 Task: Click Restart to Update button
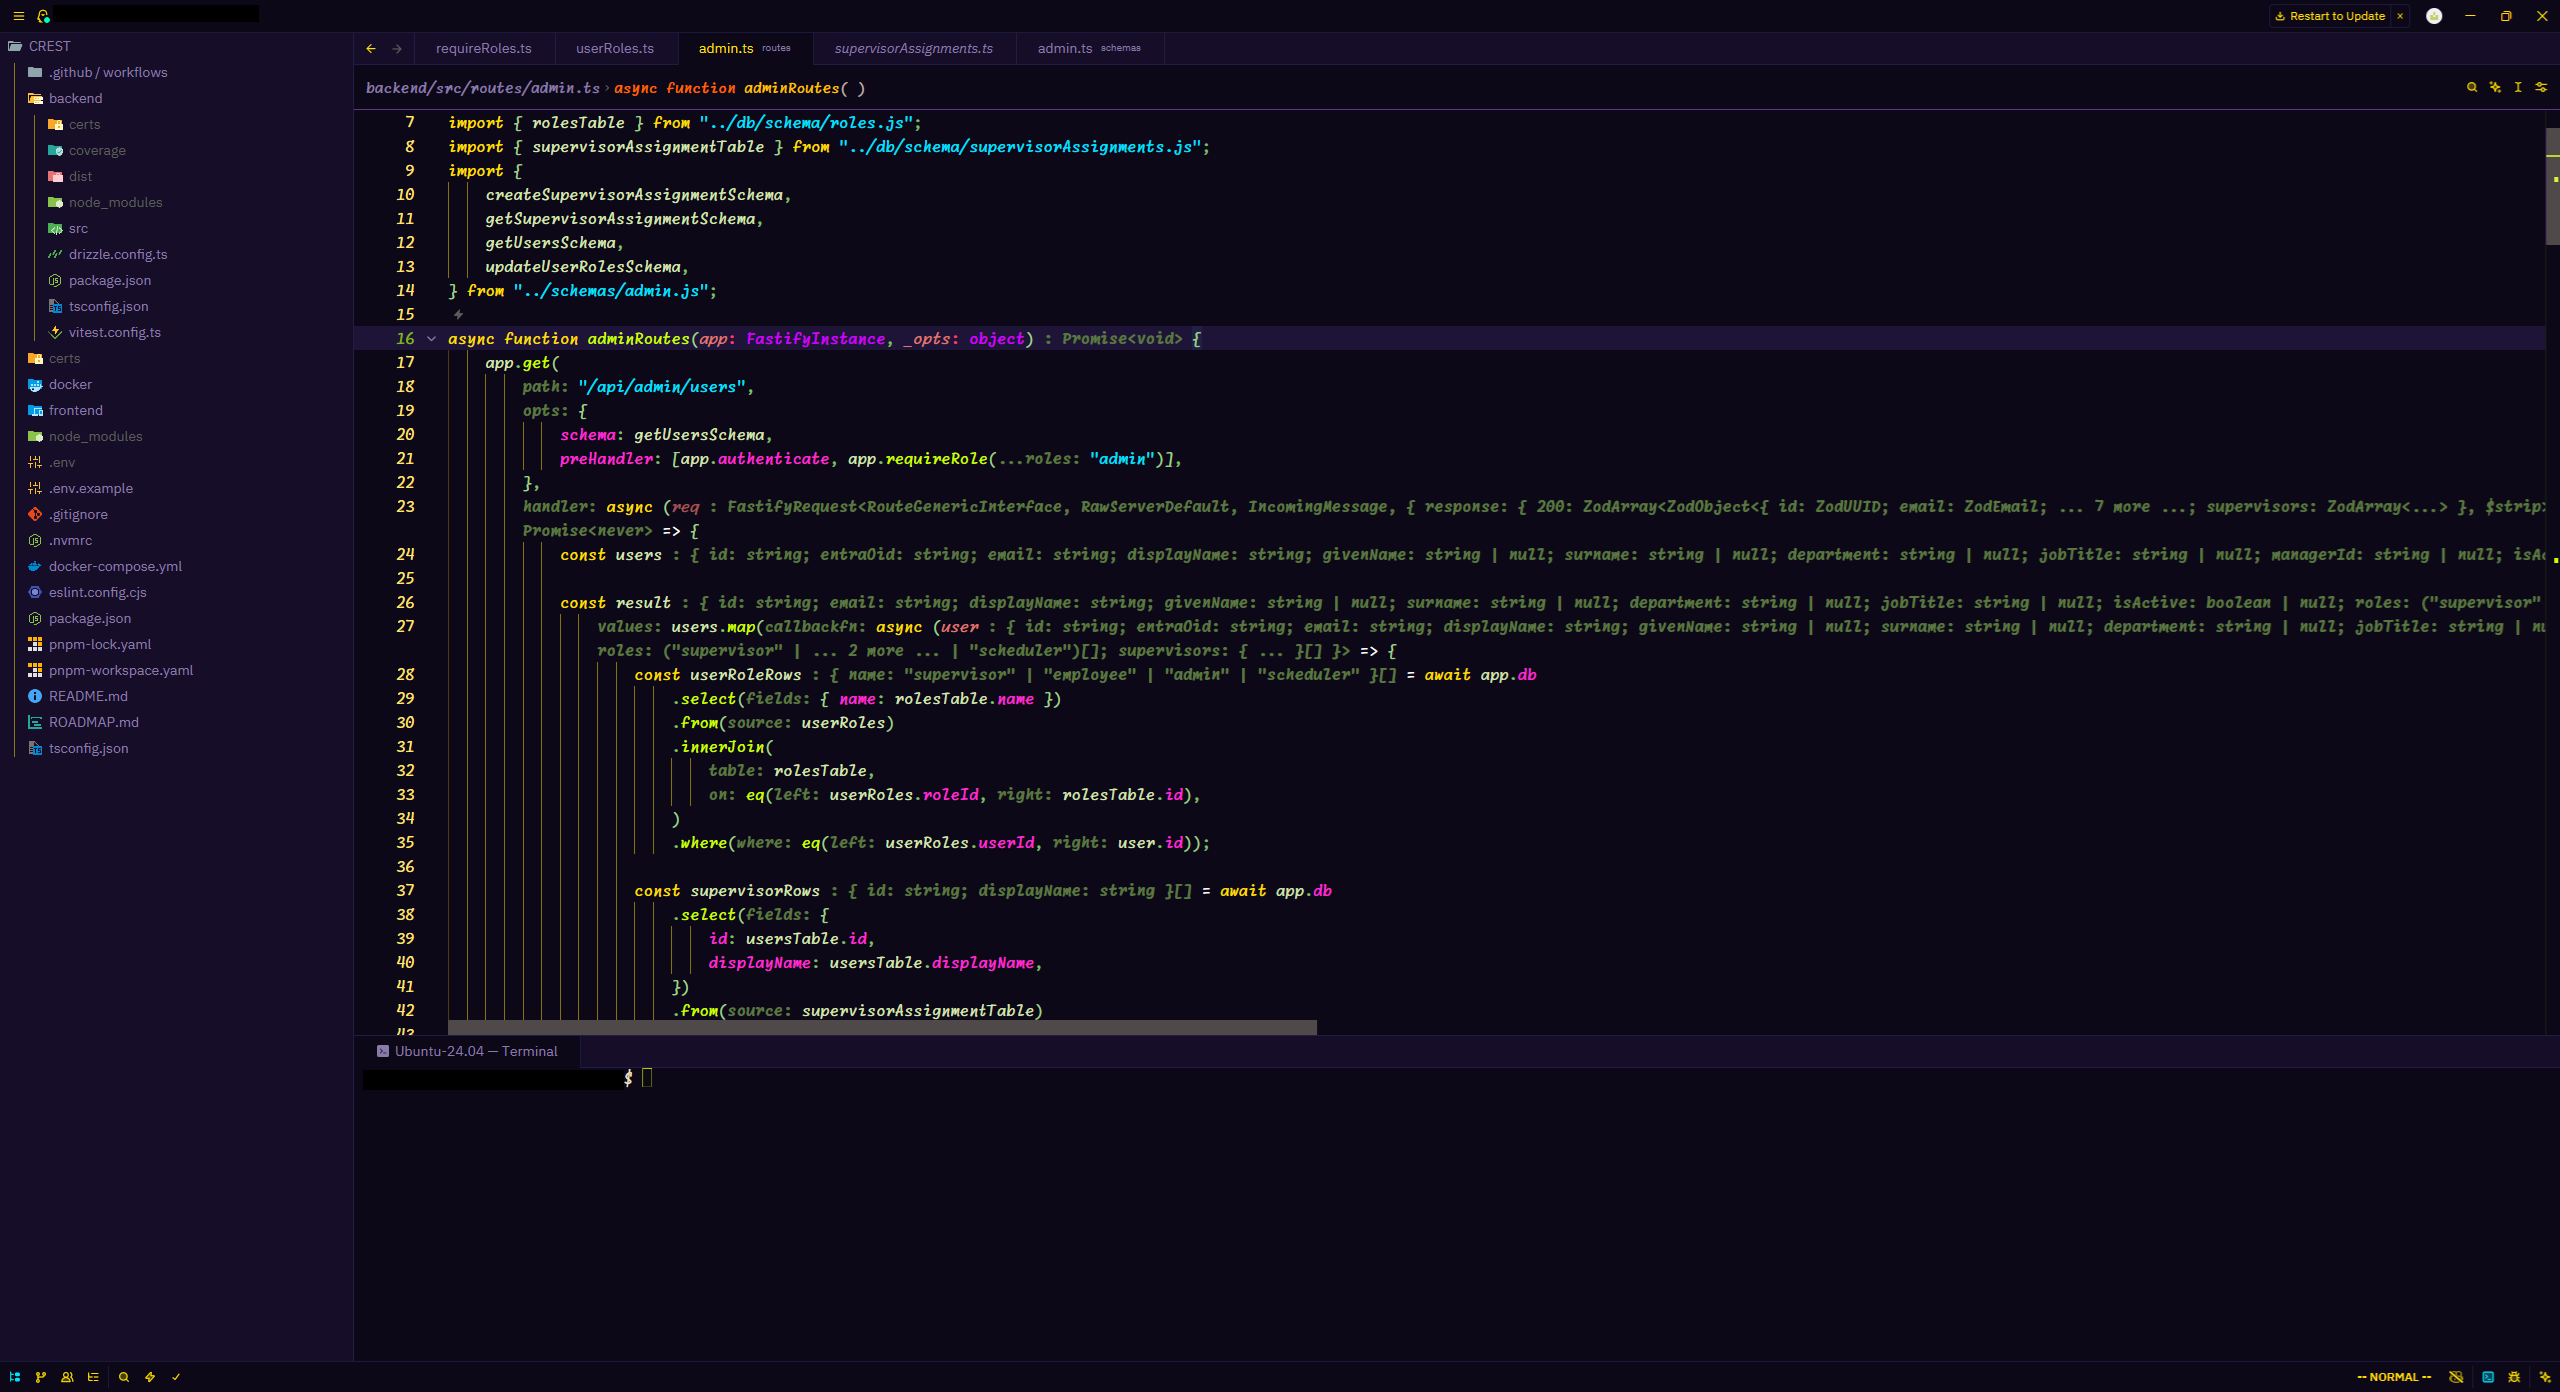coord(2330,16)
